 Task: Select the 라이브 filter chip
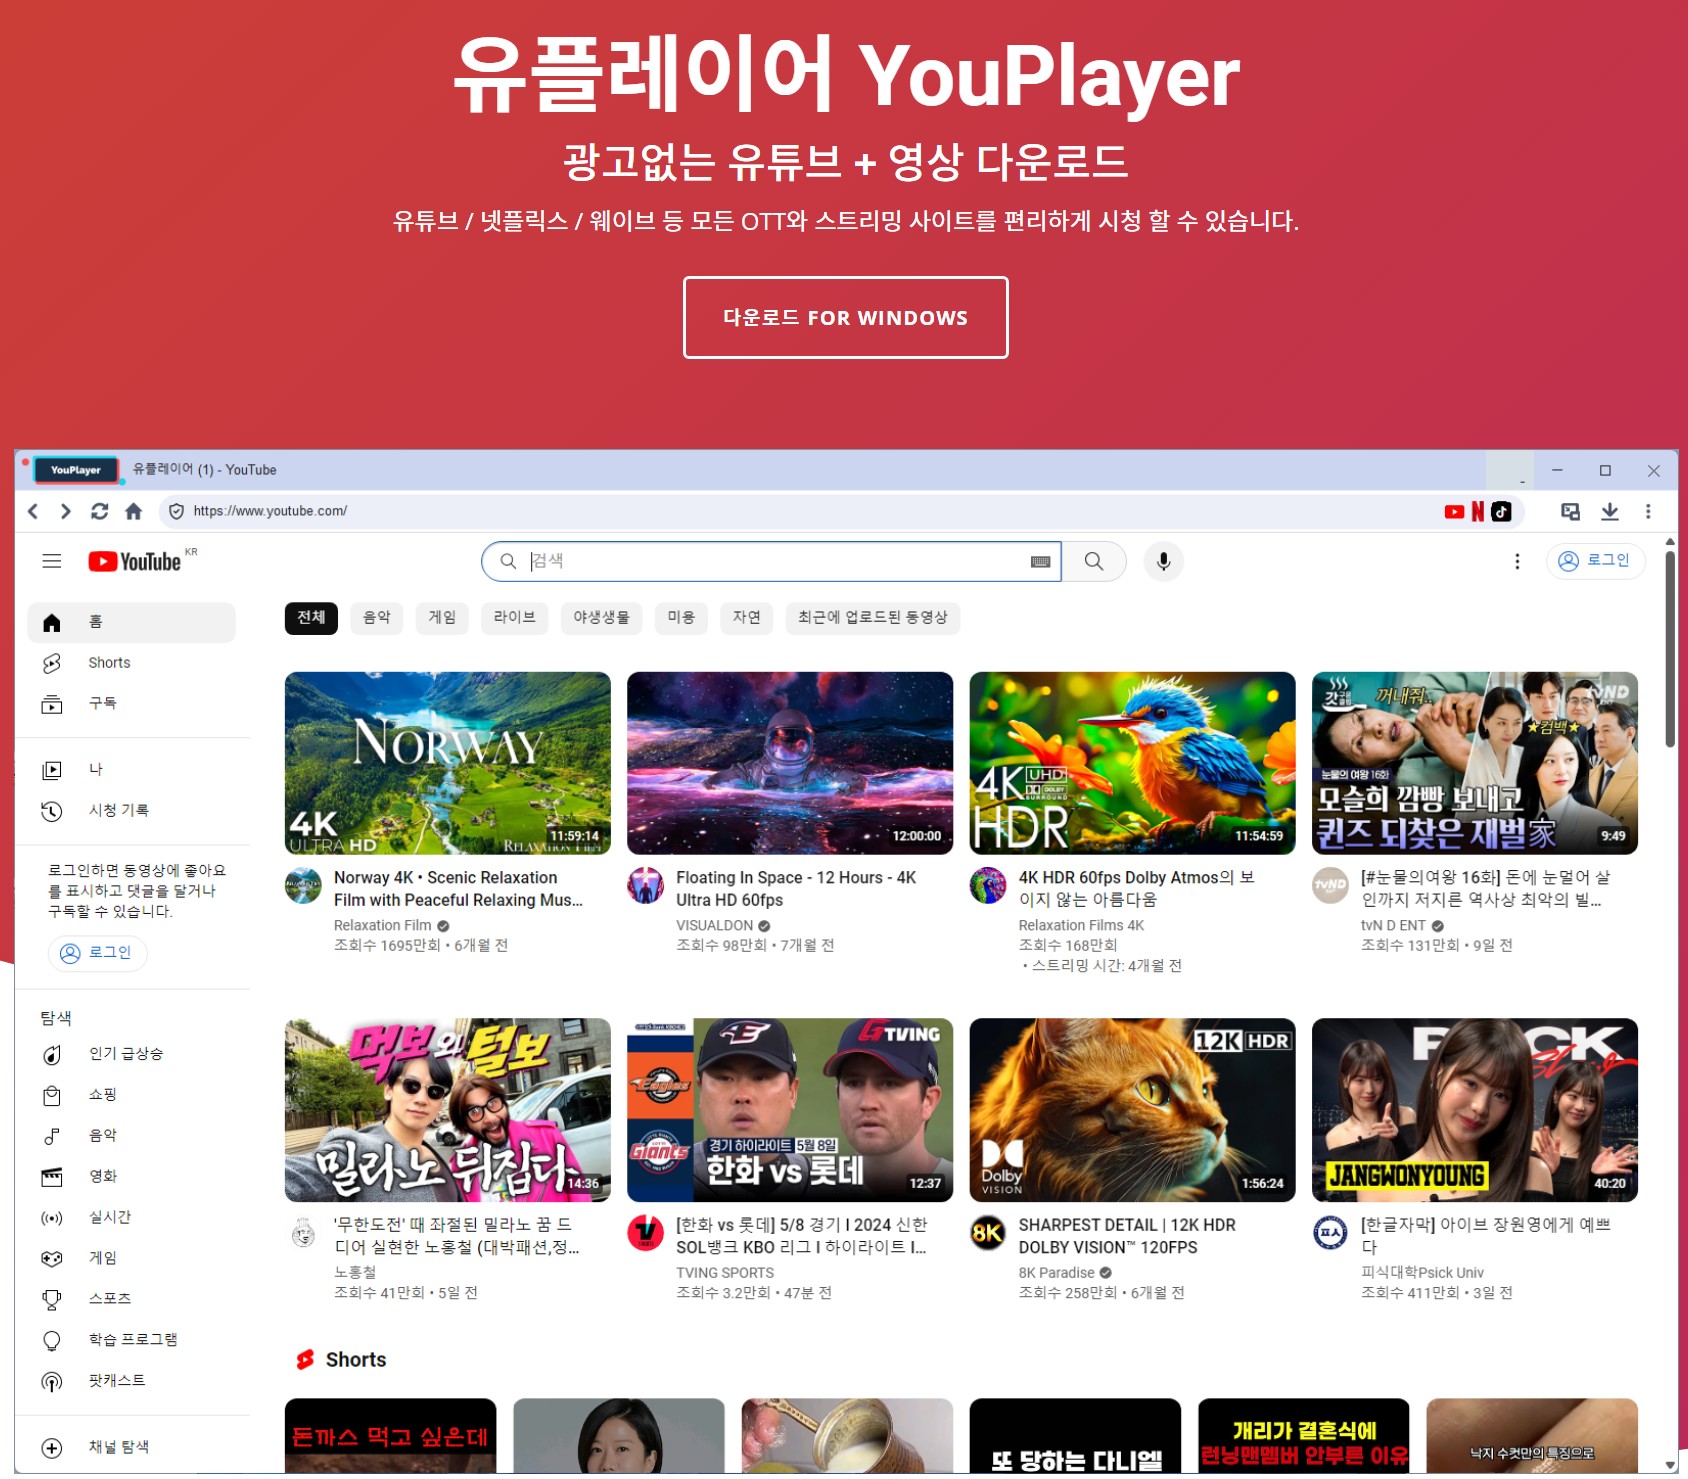click(515, 617)
